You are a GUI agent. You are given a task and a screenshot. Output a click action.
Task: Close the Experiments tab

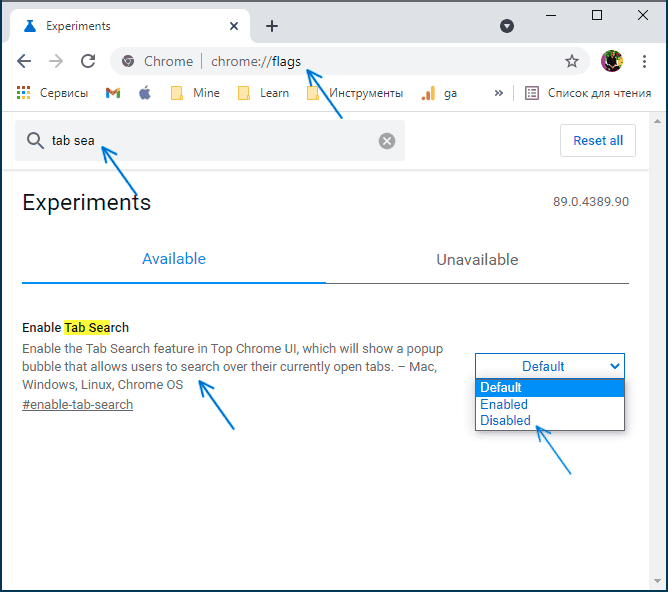pos(233,26)
